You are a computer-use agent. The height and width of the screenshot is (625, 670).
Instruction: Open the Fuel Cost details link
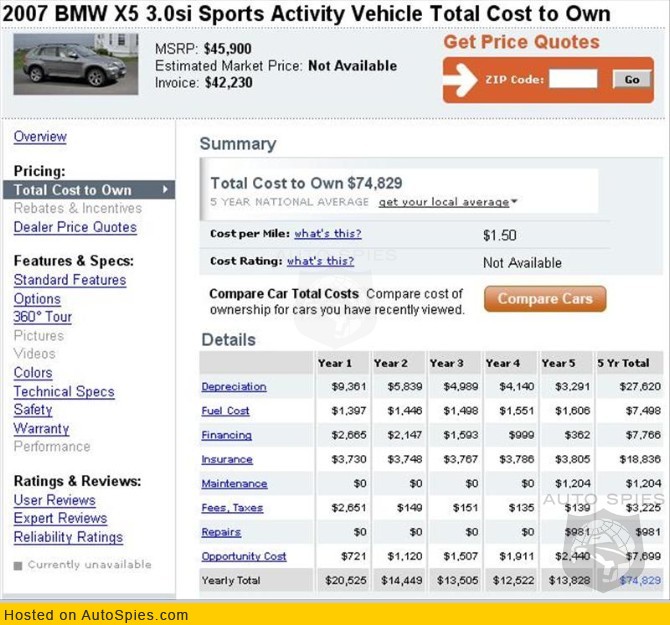pyautogui.click(x=226, y=411)
